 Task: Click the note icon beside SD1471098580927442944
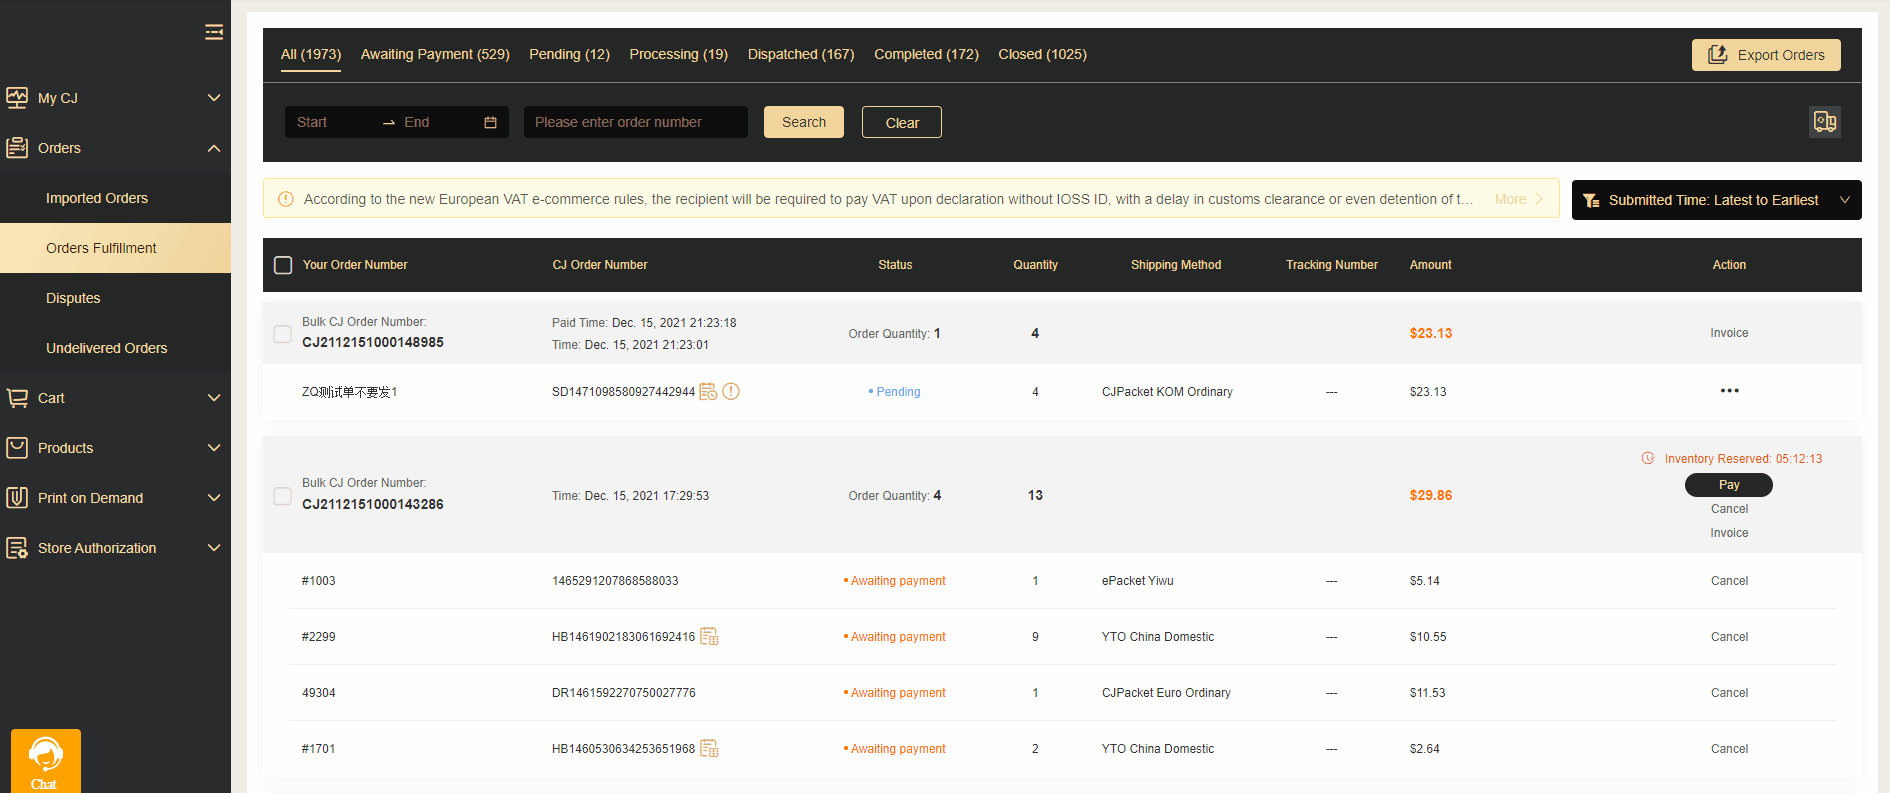click(708, 392)
